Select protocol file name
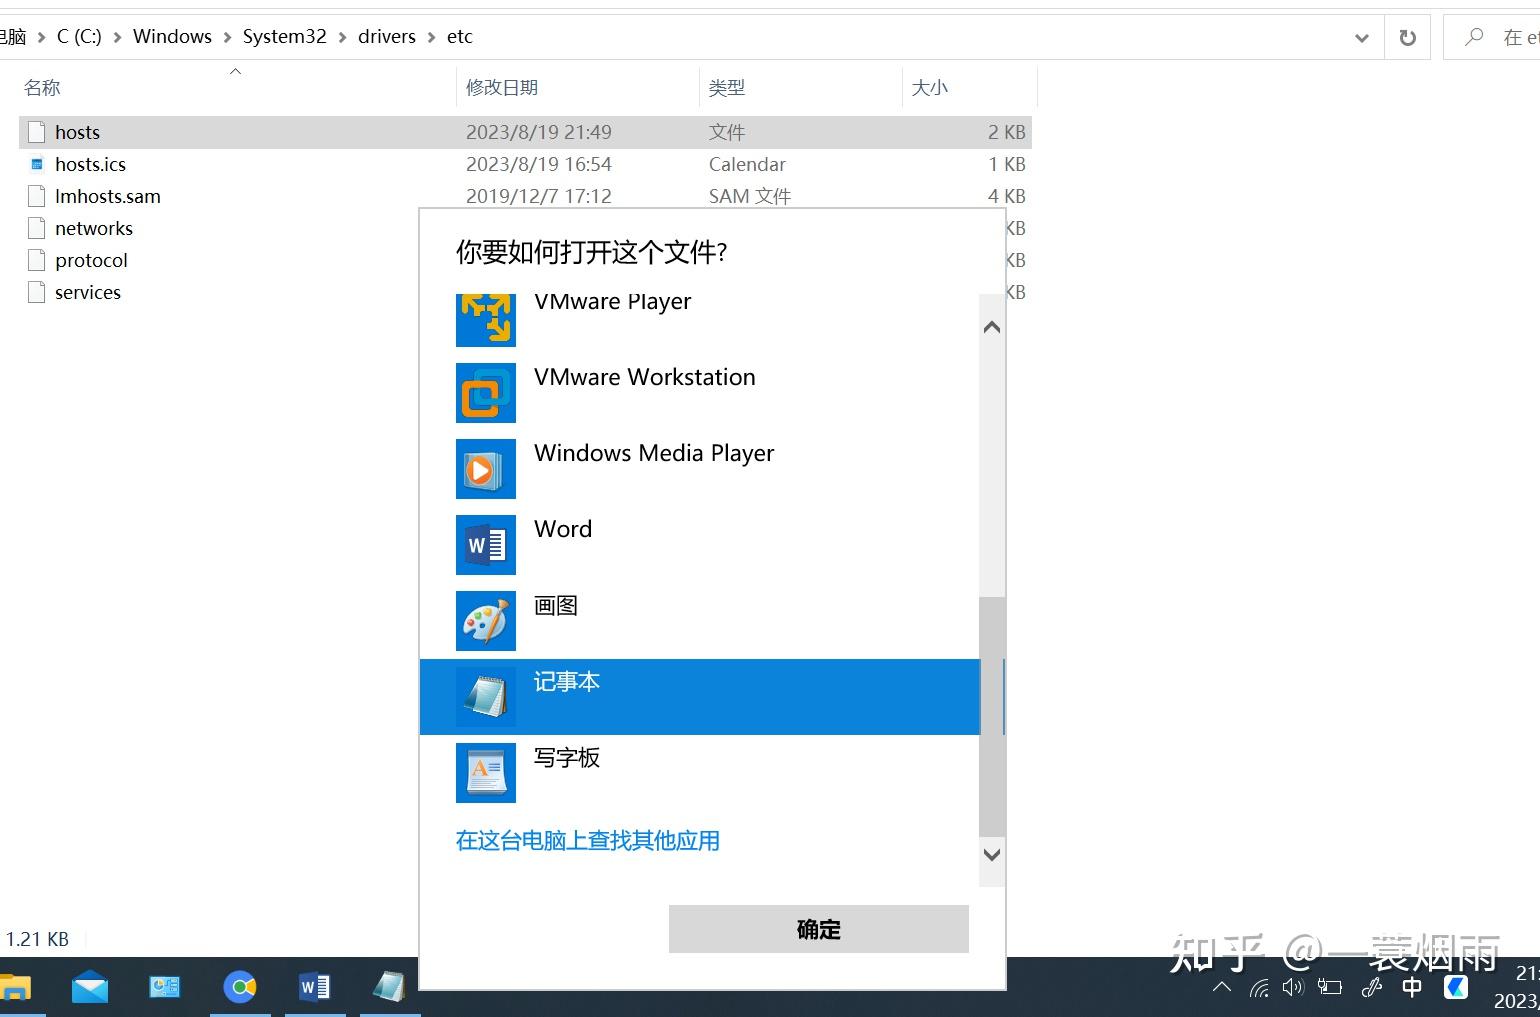The image size is (1540, 1017). tap(91, 260)
